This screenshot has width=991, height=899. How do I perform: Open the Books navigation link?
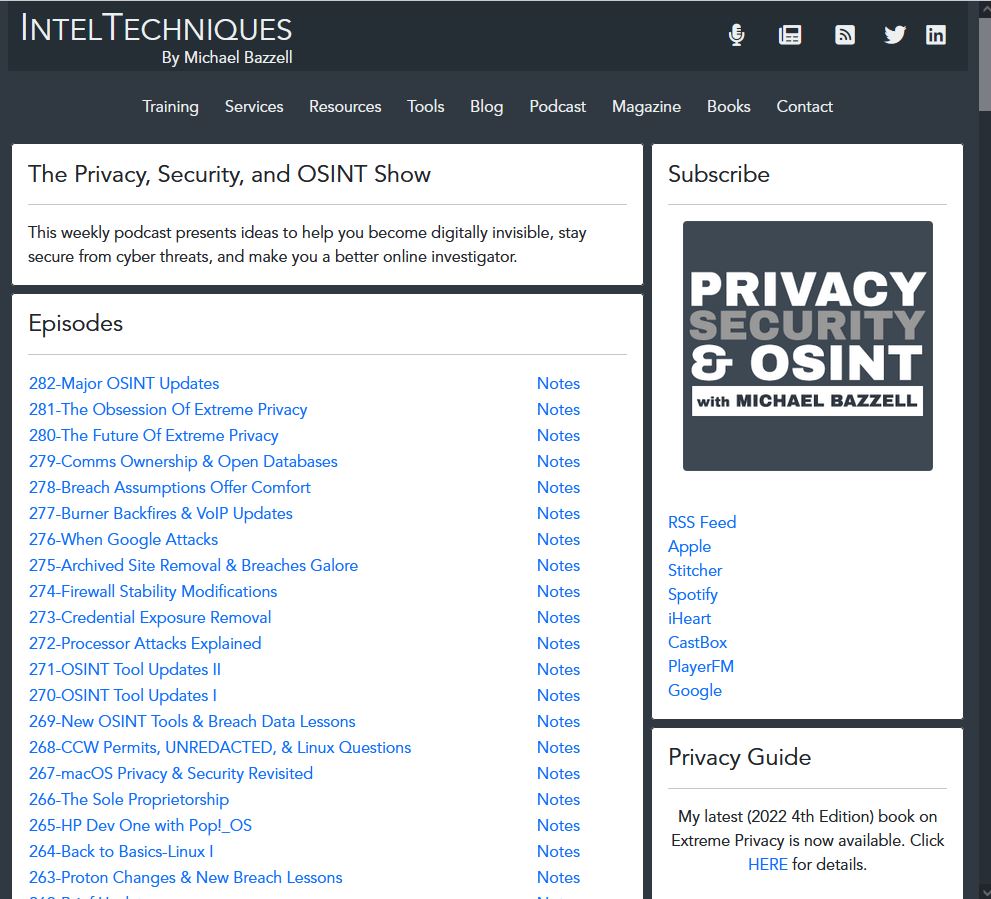tap(729, 106)
